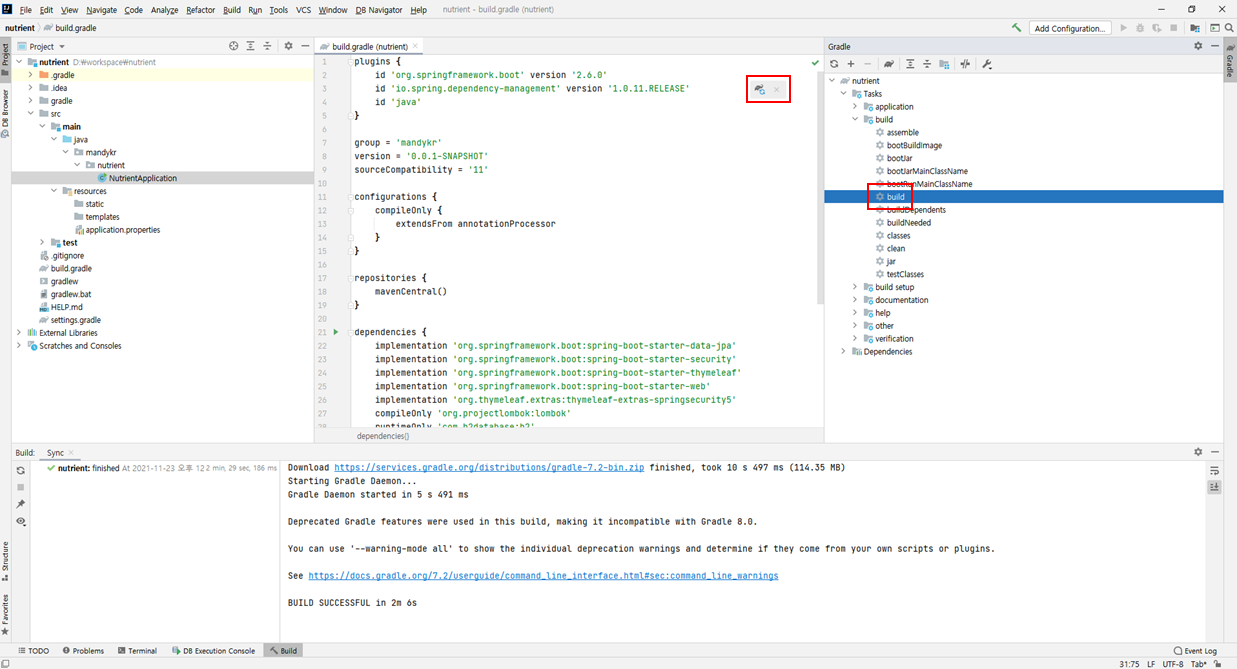Open the Favorites side tab
Screen dimensions: 1237x669
pos(5,613)
